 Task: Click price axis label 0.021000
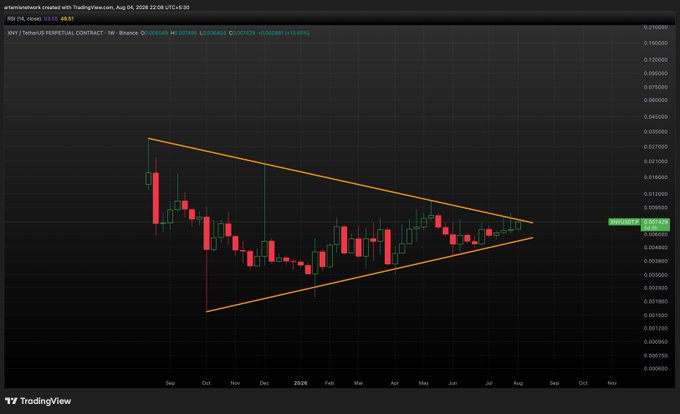click(x=656, y=161)
